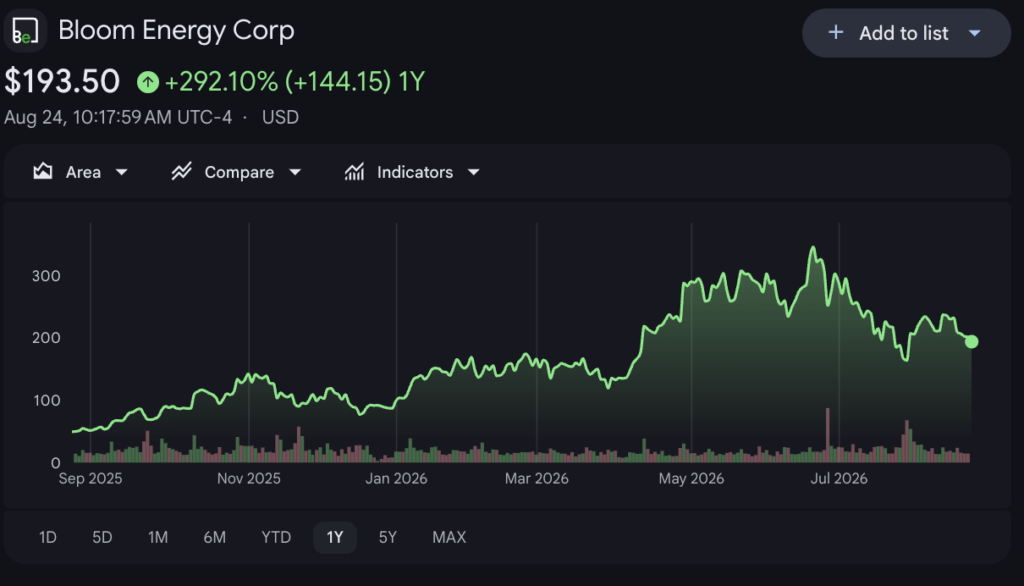1024x586 pixels.
Task: Click the Add to list button
Action: tap(906, 33)
